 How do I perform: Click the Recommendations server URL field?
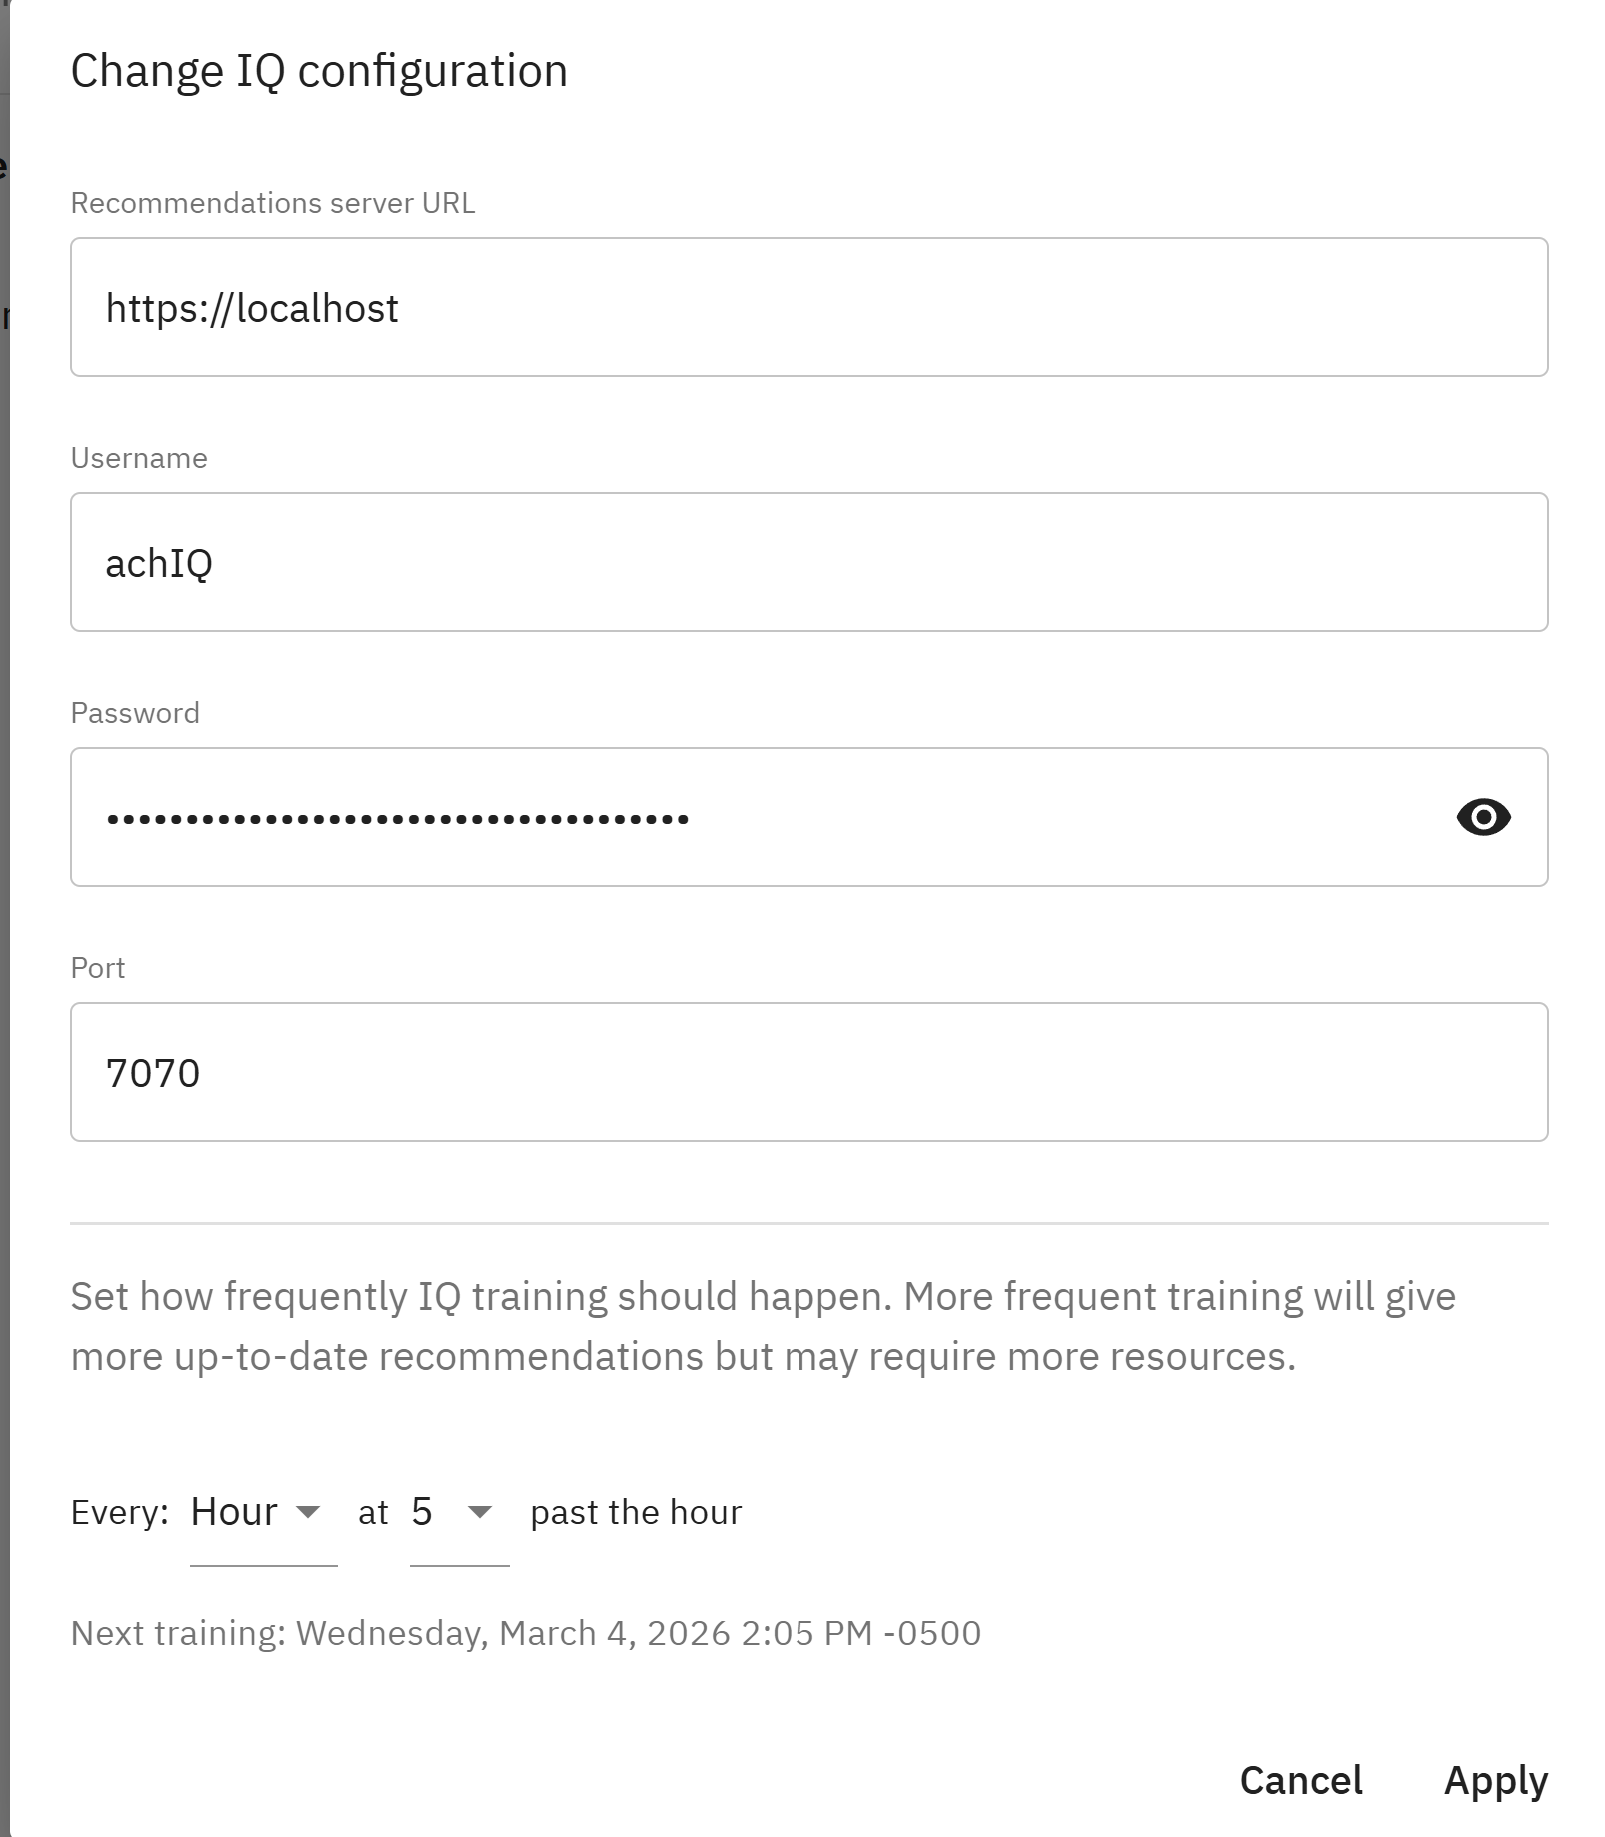[x=808, y=307]
